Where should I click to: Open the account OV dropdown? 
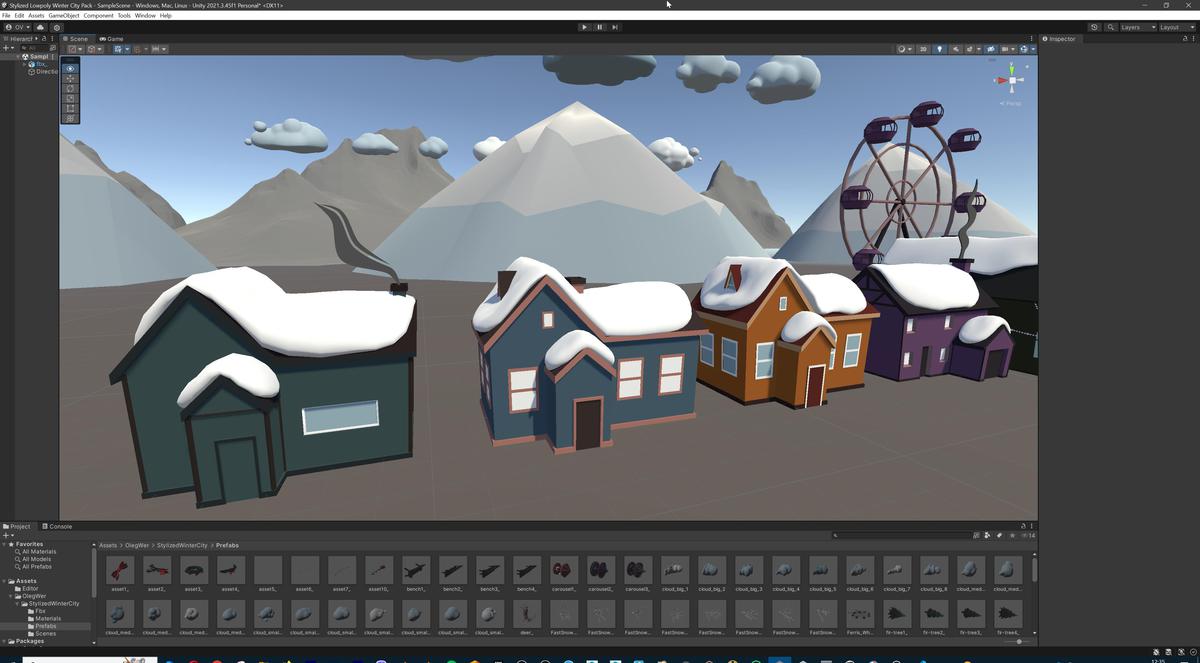17,27
